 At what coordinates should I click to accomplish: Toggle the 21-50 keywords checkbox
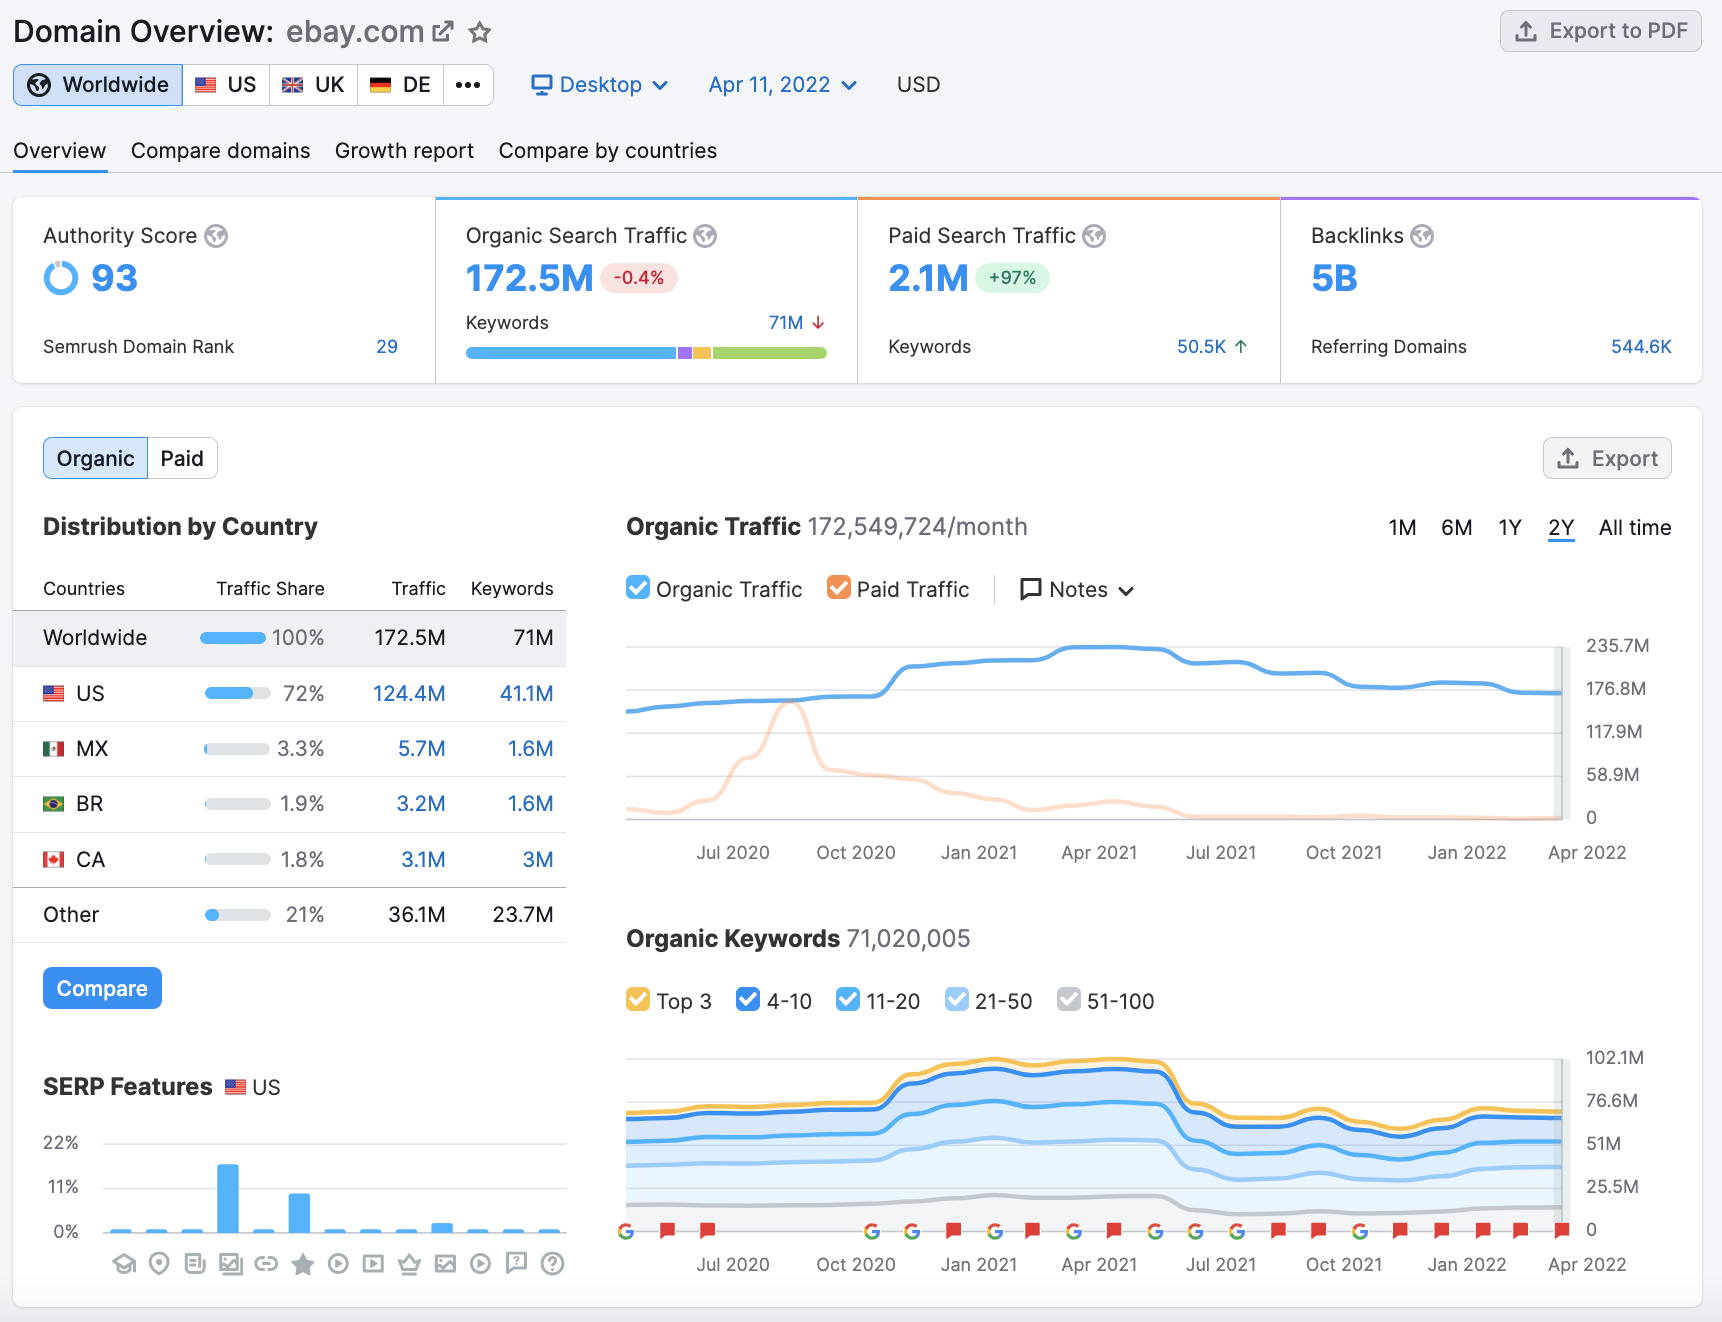click(957, 1000)
